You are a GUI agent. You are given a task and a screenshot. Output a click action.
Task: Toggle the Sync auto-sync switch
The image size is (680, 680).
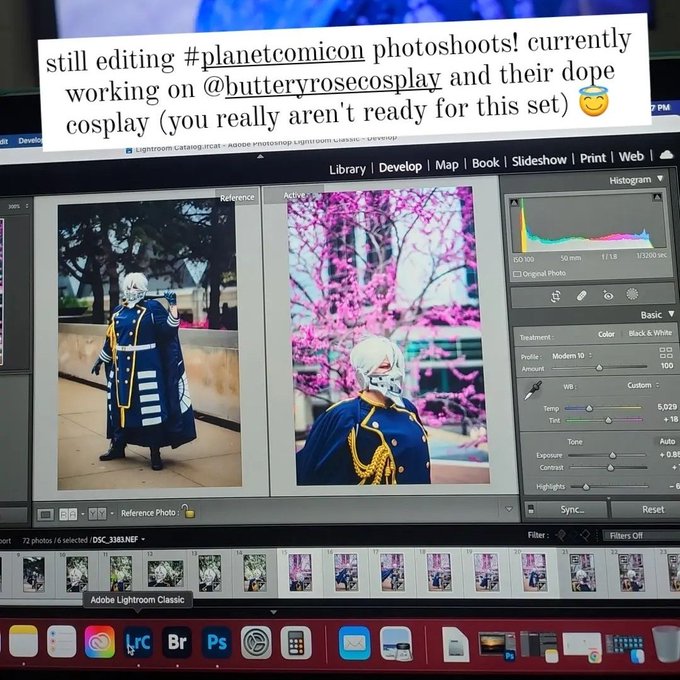(530, 510)
